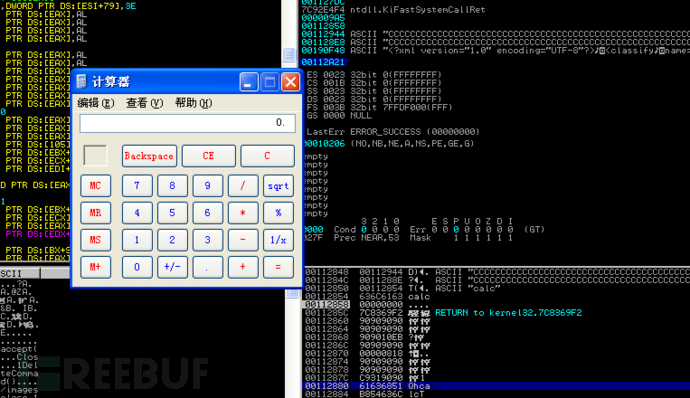Click the minus (-) button

tap(243, 240)
